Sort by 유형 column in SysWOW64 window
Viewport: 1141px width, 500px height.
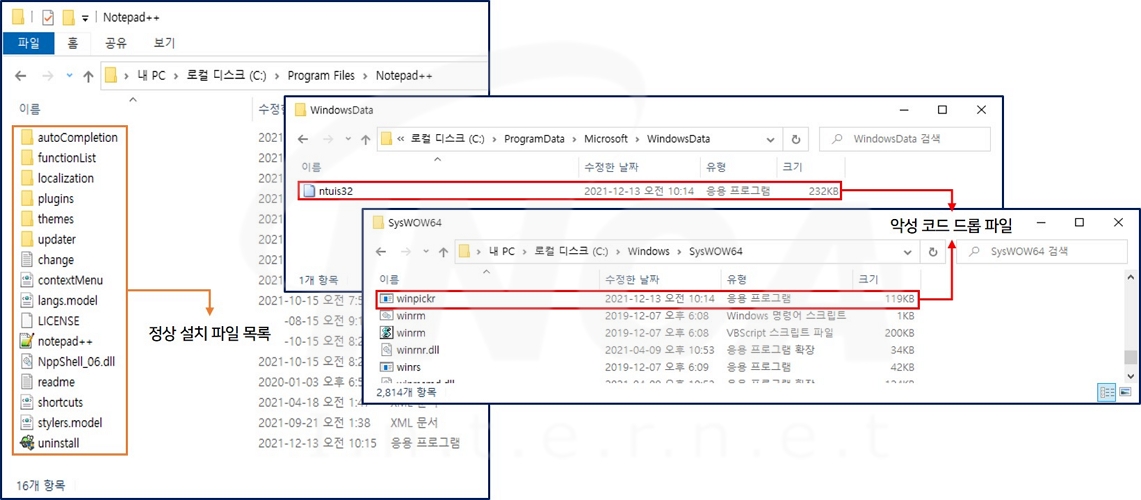[x=738, y=279]
